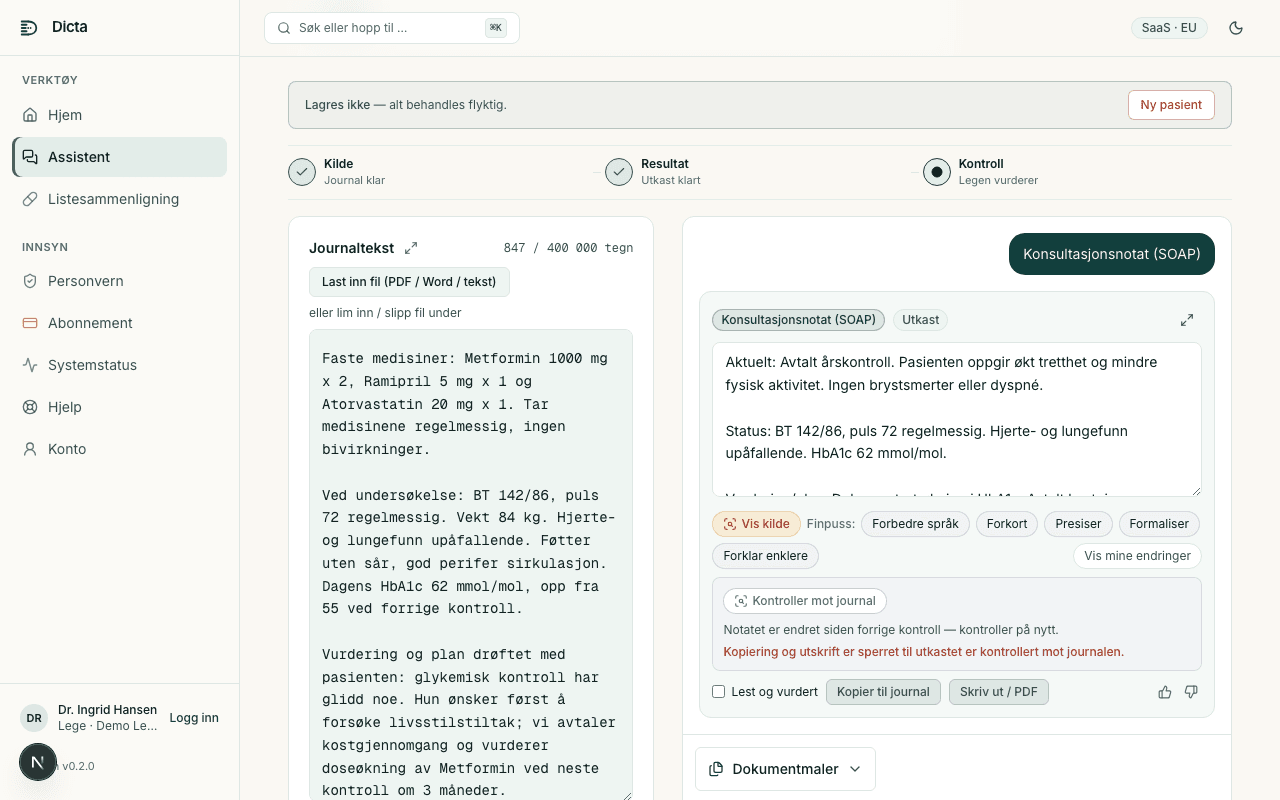Screen dimensions: 1280x800
Task: Click Kopier til journal
Action: pyautogui.click(x=883, y=692)
